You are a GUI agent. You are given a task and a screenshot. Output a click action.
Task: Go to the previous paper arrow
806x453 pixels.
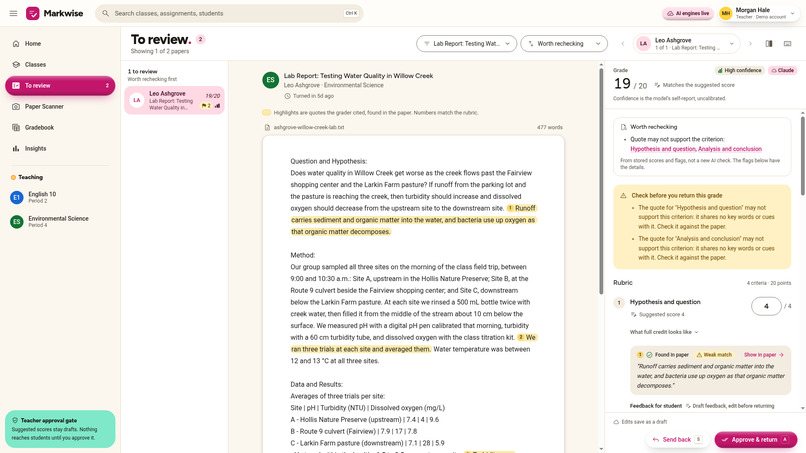pyautogui.click(x=623, y=44)
